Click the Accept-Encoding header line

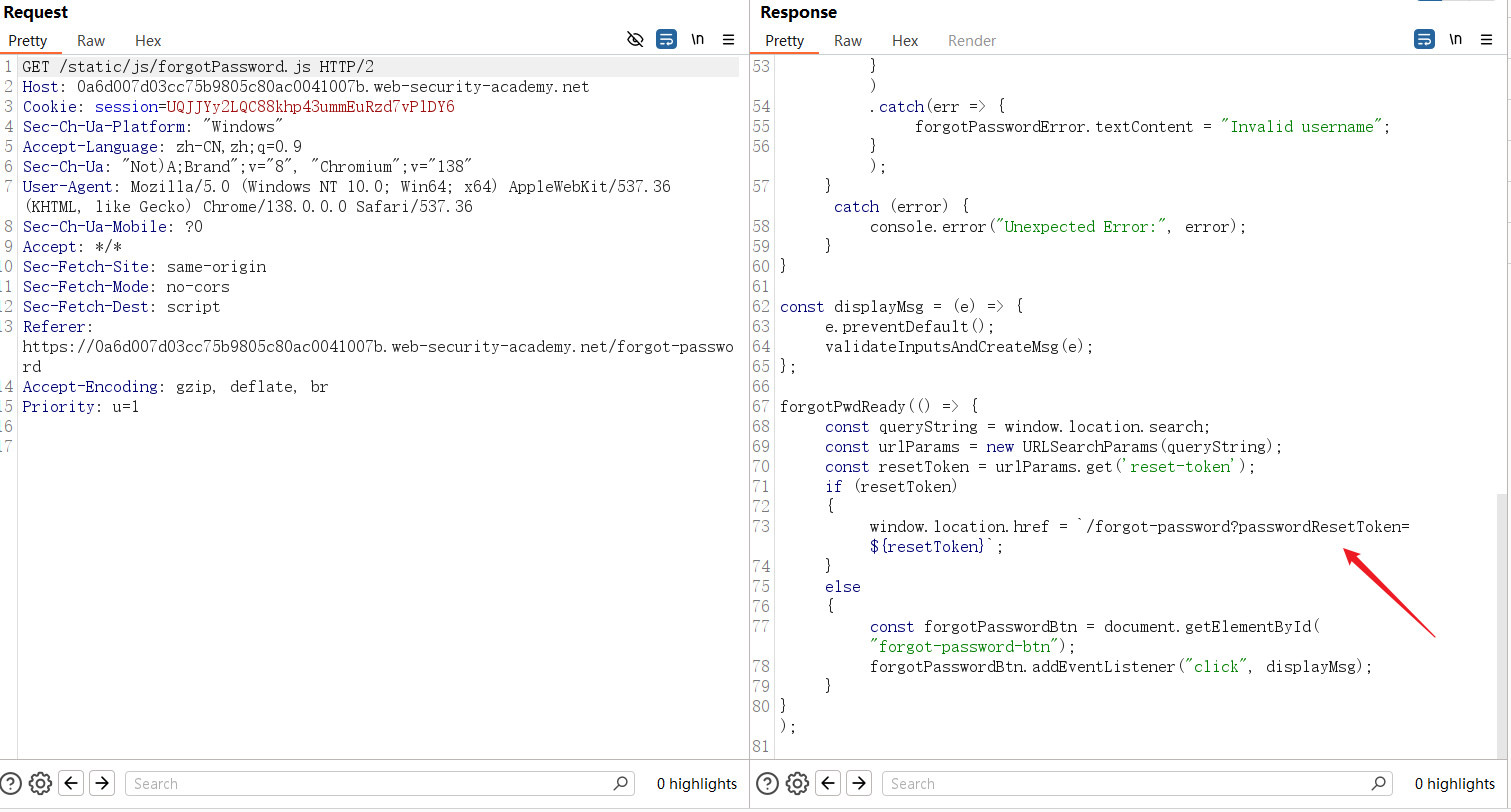tap(175, 387)
